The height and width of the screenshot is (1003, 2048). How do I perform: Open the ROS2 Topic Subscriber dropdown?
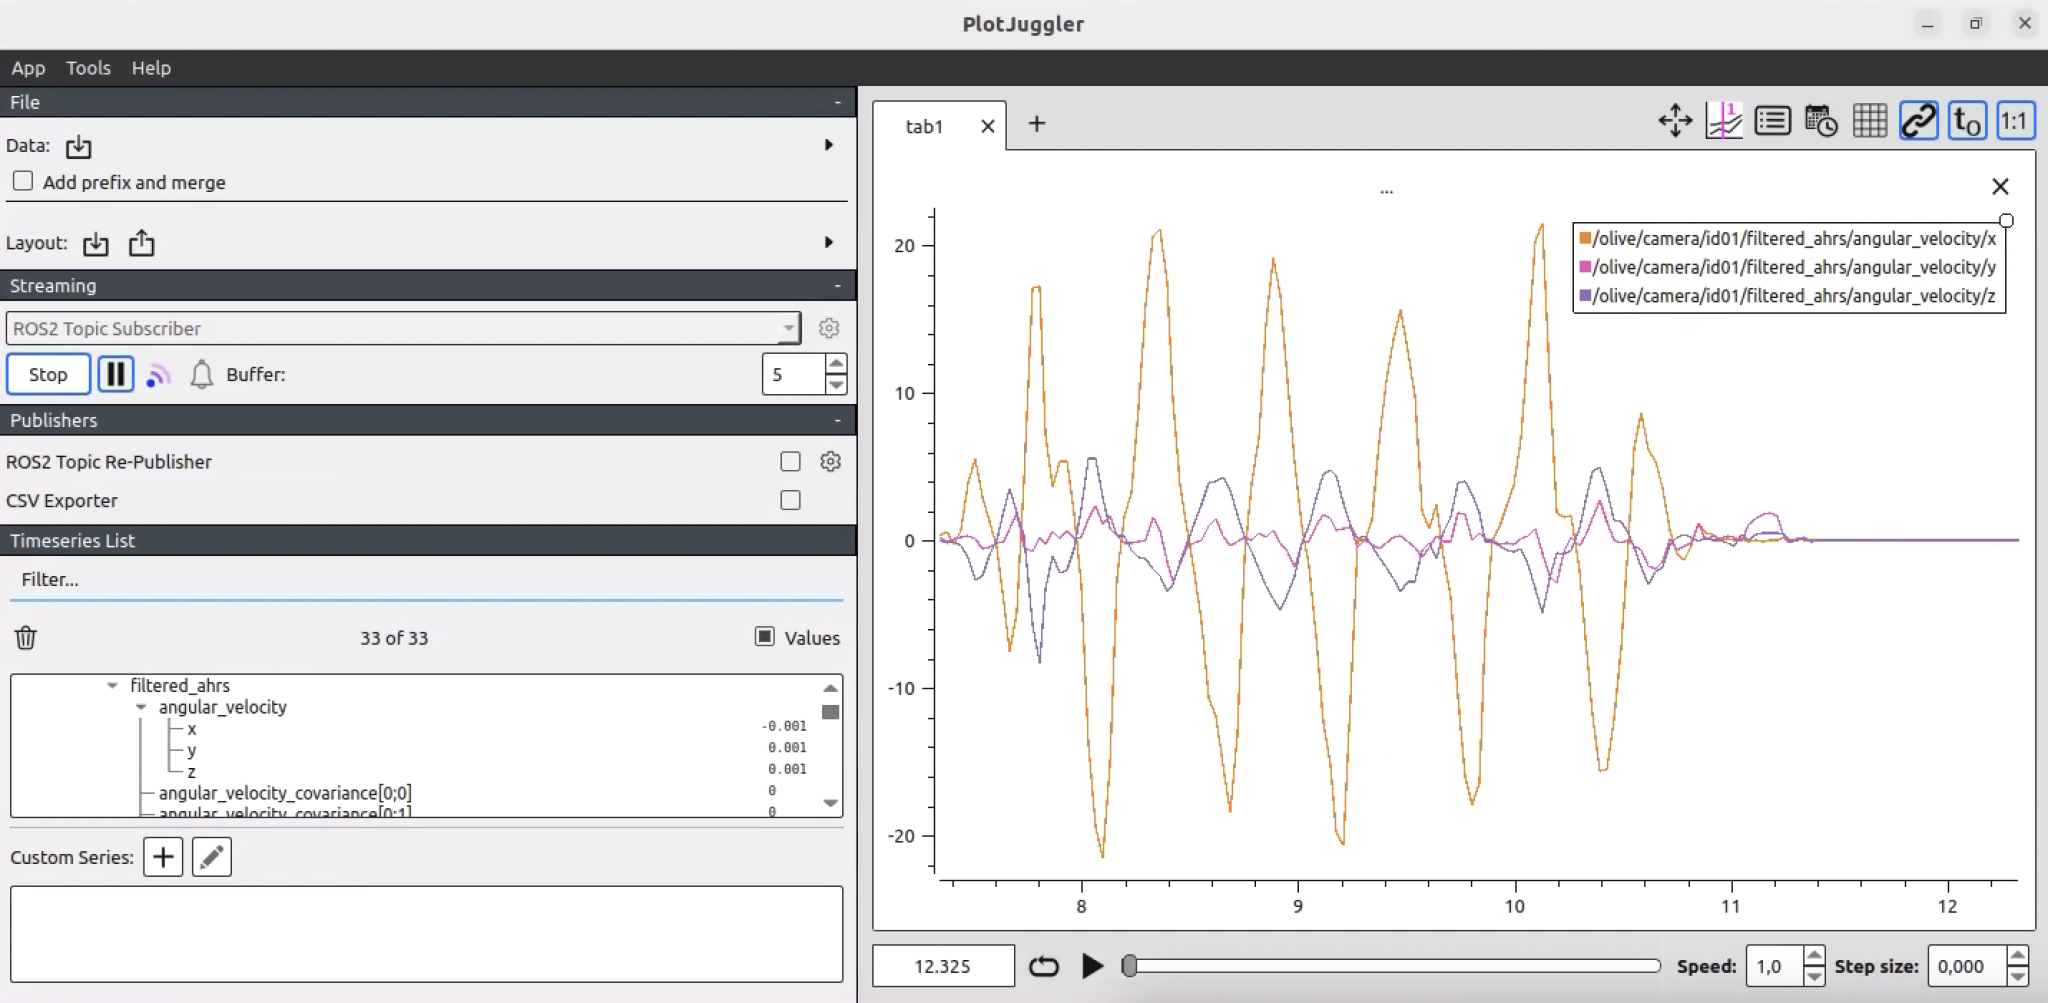point(789,328)
